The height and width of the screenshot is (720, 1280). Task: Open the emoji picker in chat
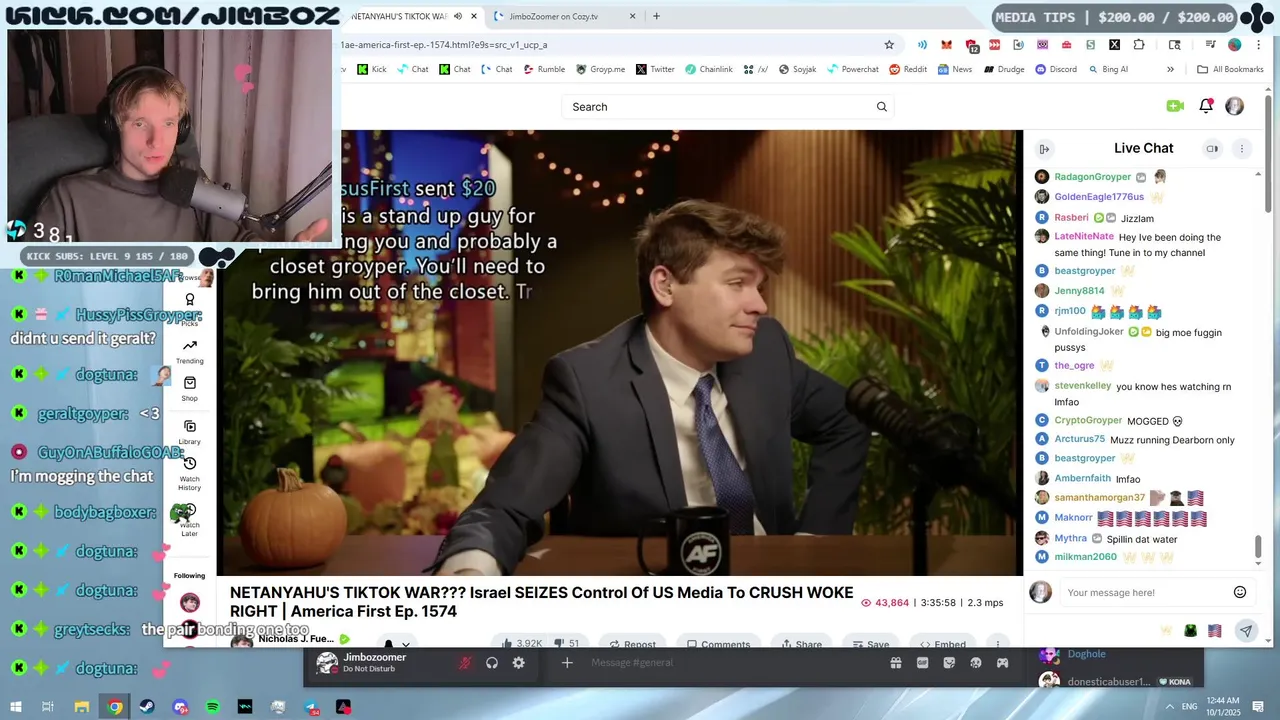(x=1240, y=592)
